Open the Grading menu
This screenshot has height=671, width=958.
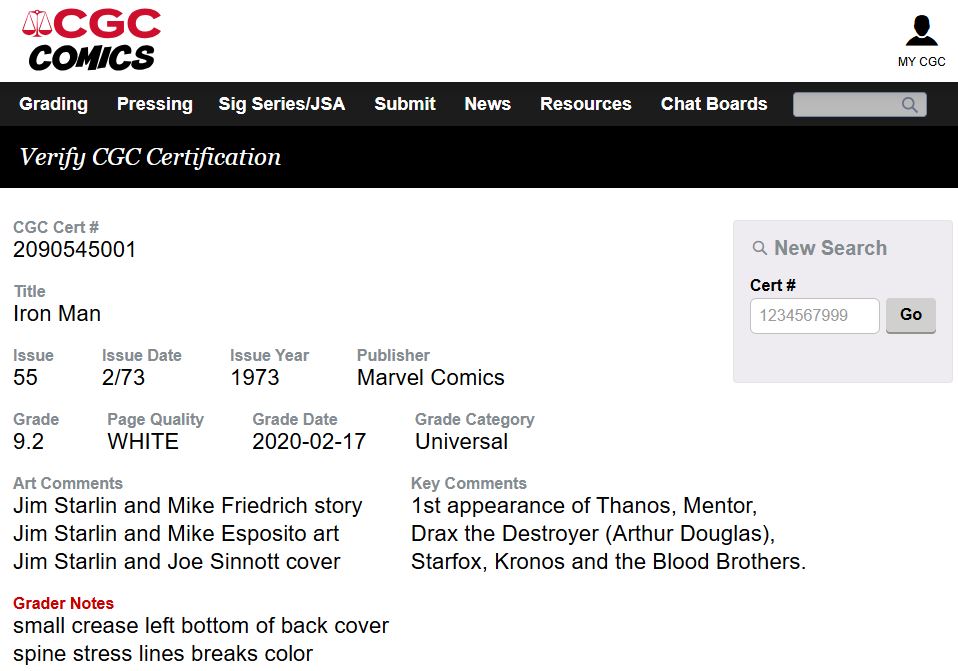54,104
